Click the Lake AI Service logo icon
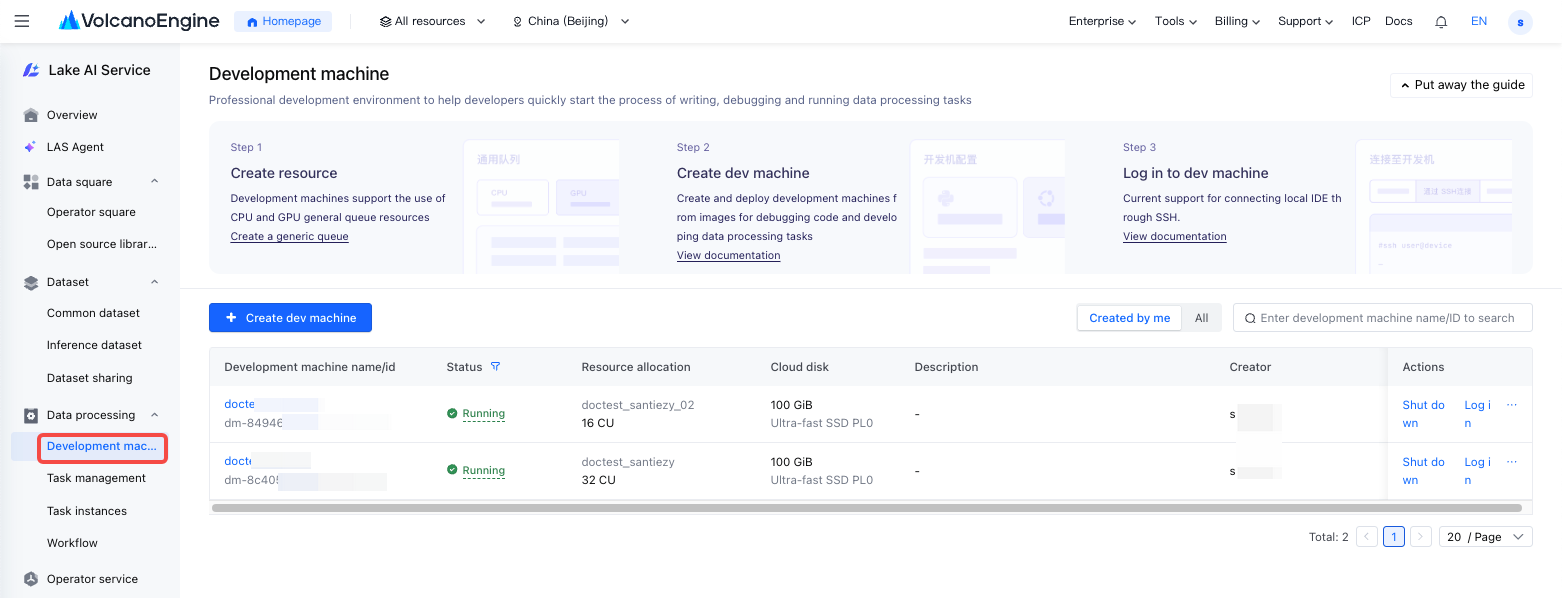Viewport: 1562px width, 598px height. pos(32,70)
